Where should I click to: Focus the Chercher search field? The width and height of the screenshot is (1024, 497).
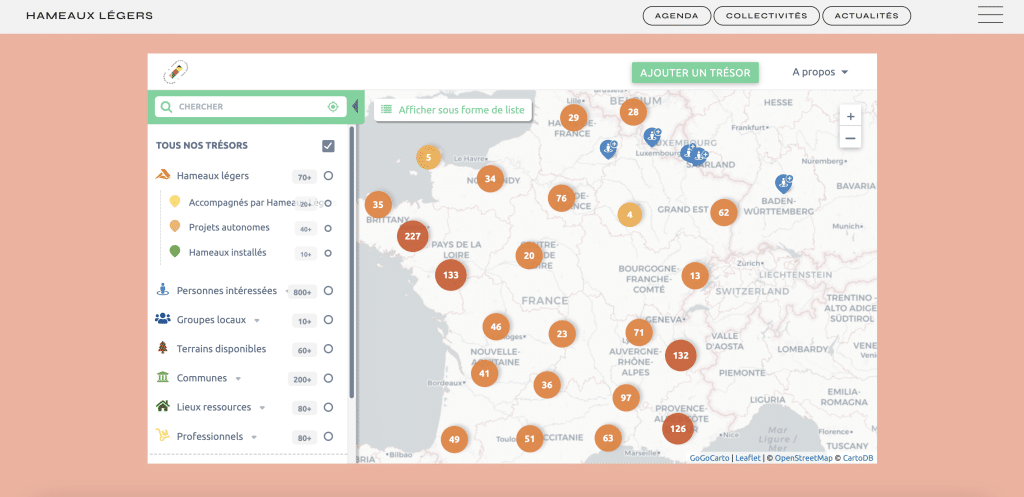pos(251,106)
